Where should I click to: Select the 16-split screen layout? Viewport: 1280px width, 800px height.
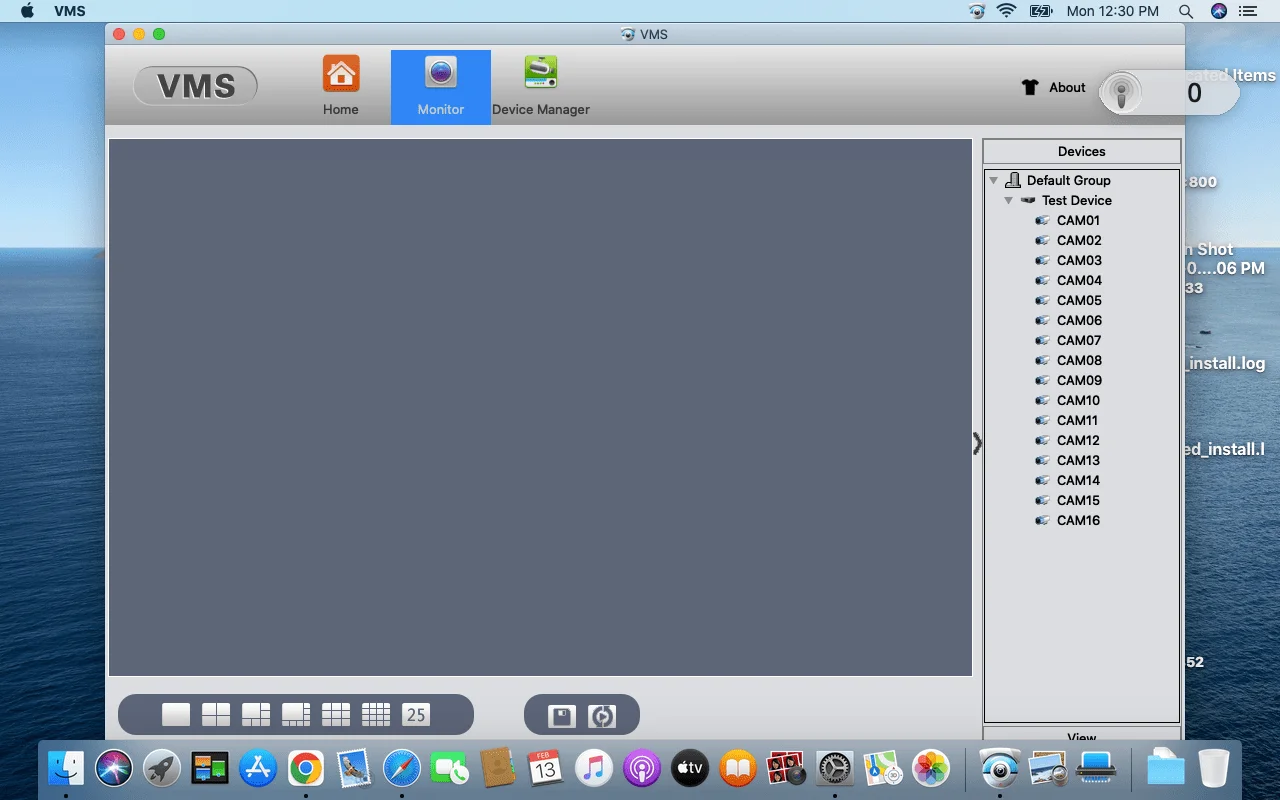[376, 714]
